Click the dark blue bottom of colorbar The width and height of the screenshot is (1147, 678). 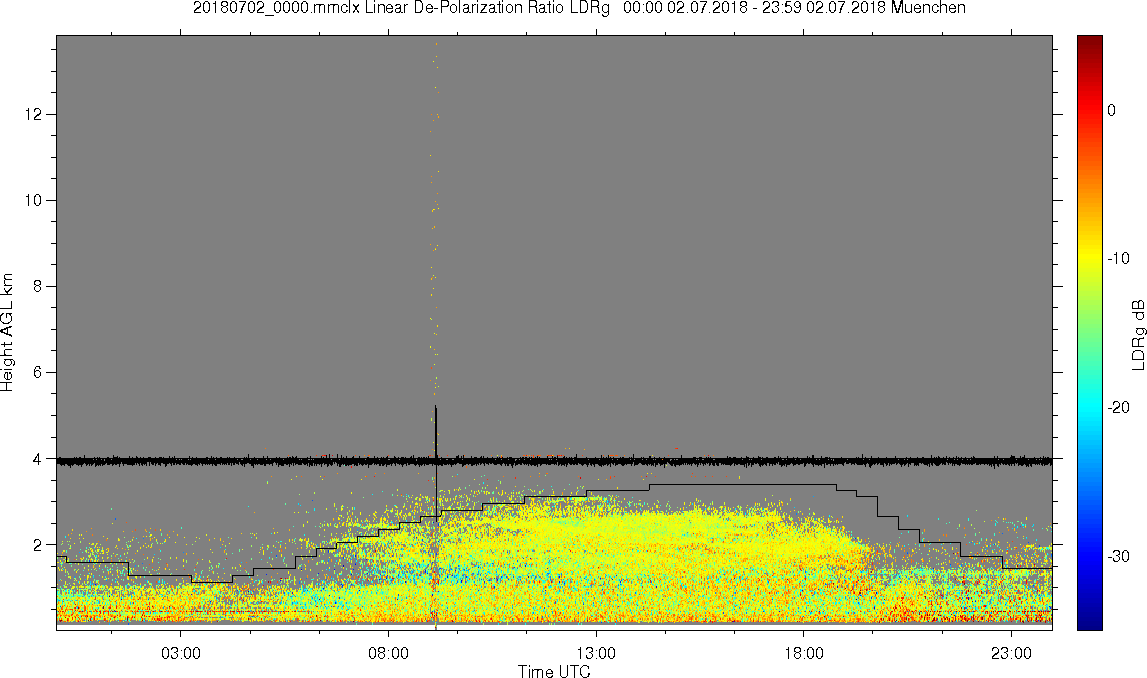1089,622
